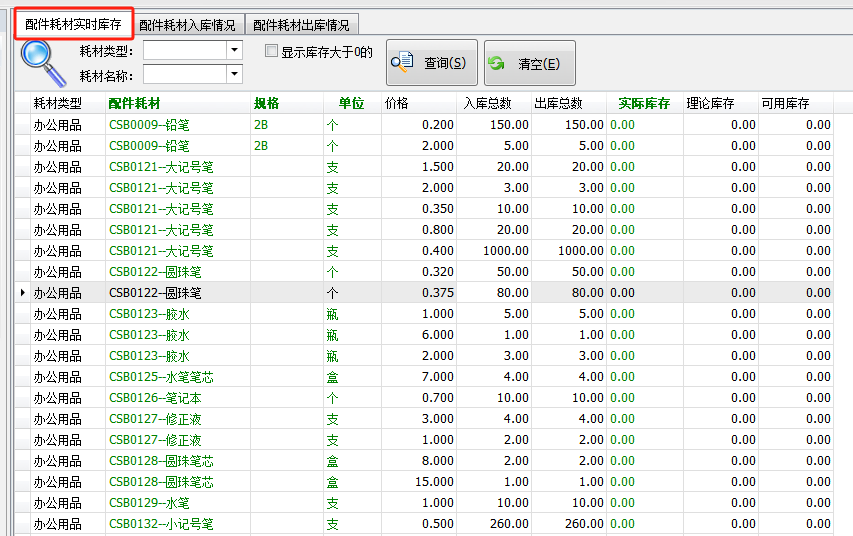Screen dimensions: 853x536
Task: Click CSB0128--圆珠笔芯 row priced 8.000
Action: click(x=424, y=461)
